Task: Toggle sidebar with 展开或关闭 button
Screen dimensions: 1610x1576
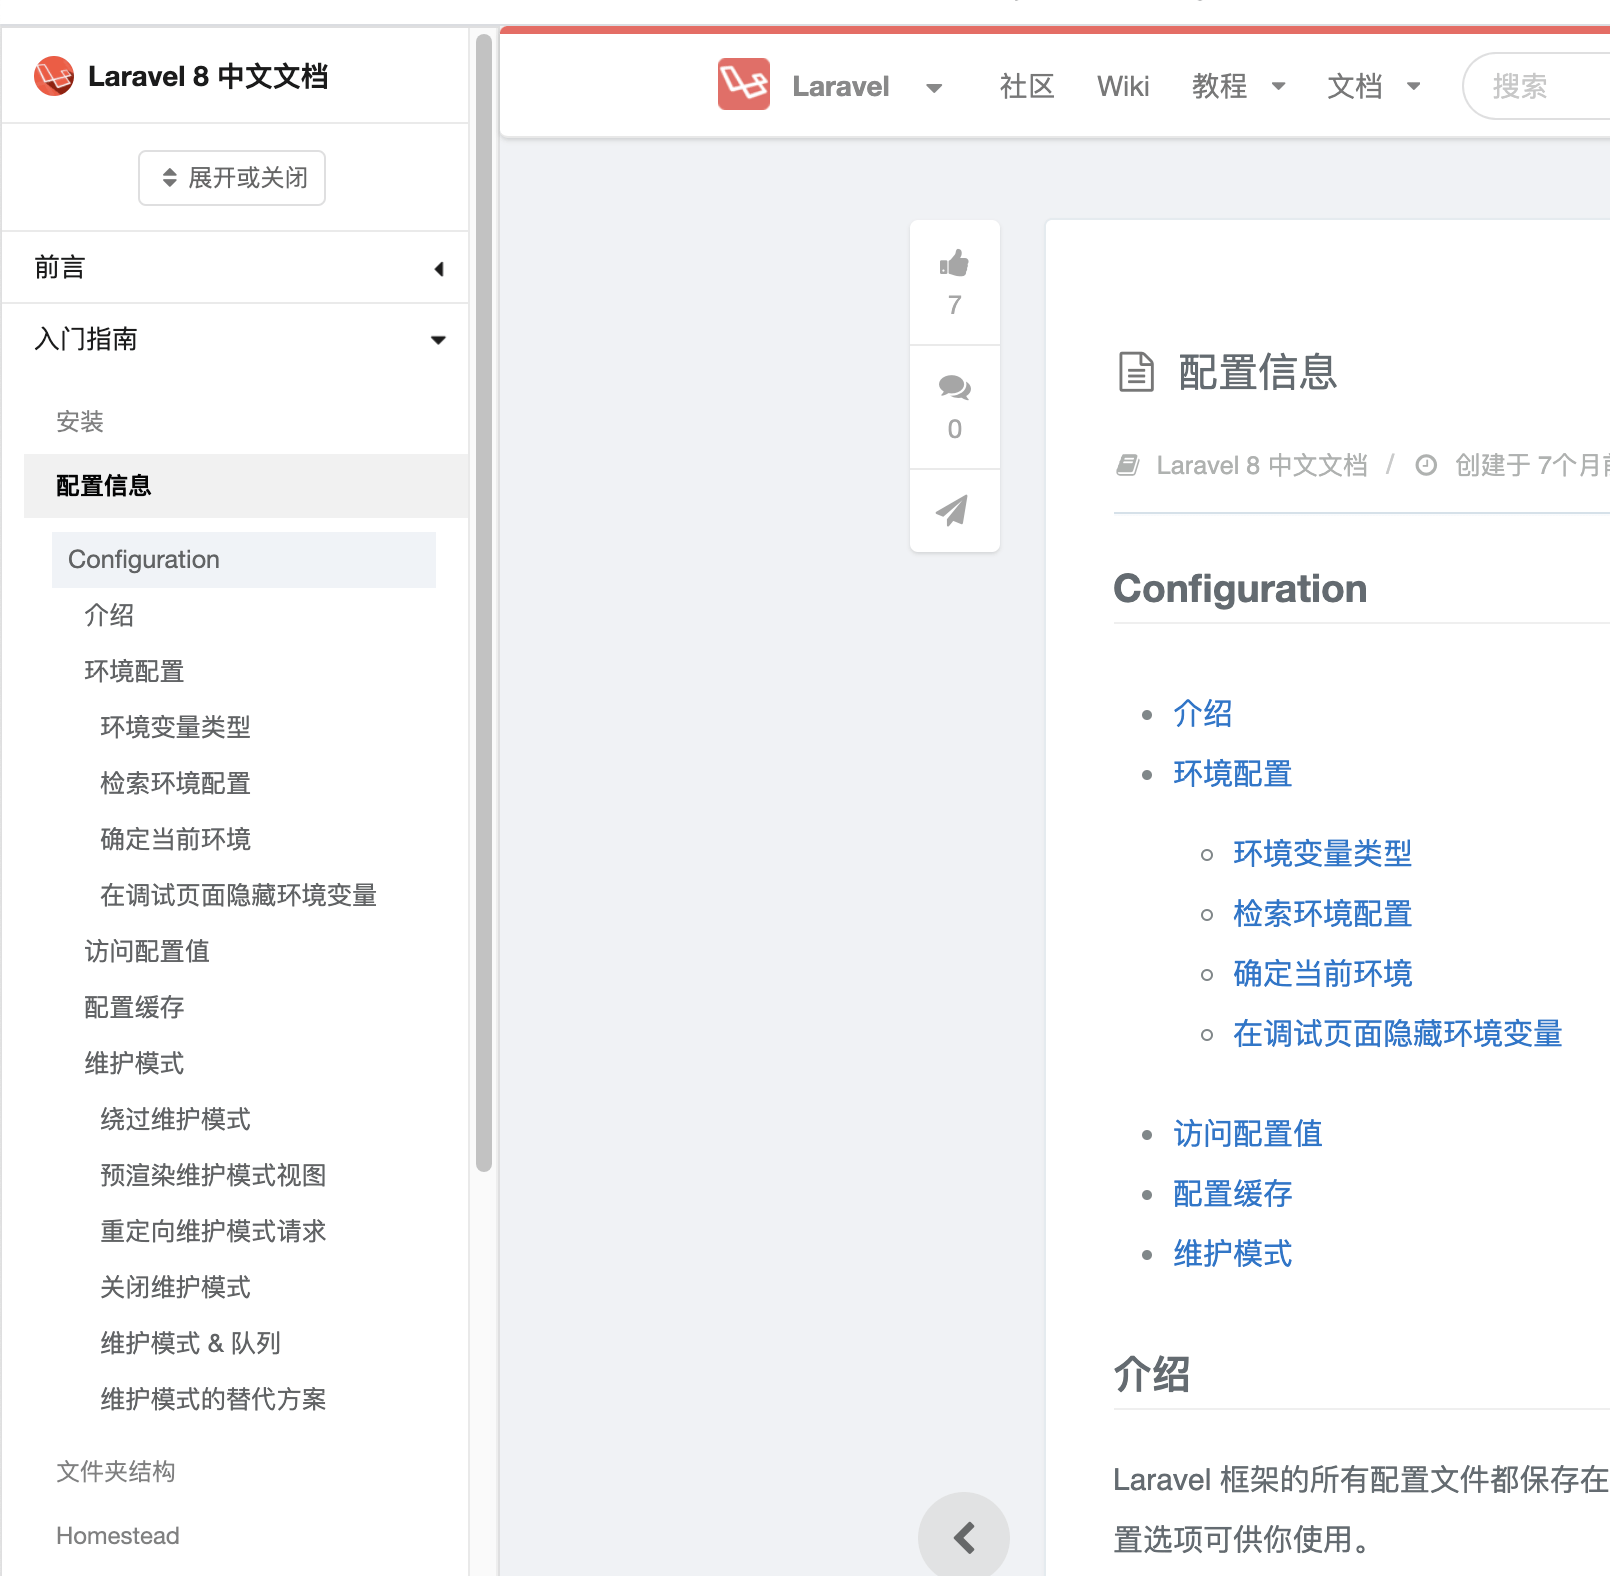Action: click(x=232, y=178)
